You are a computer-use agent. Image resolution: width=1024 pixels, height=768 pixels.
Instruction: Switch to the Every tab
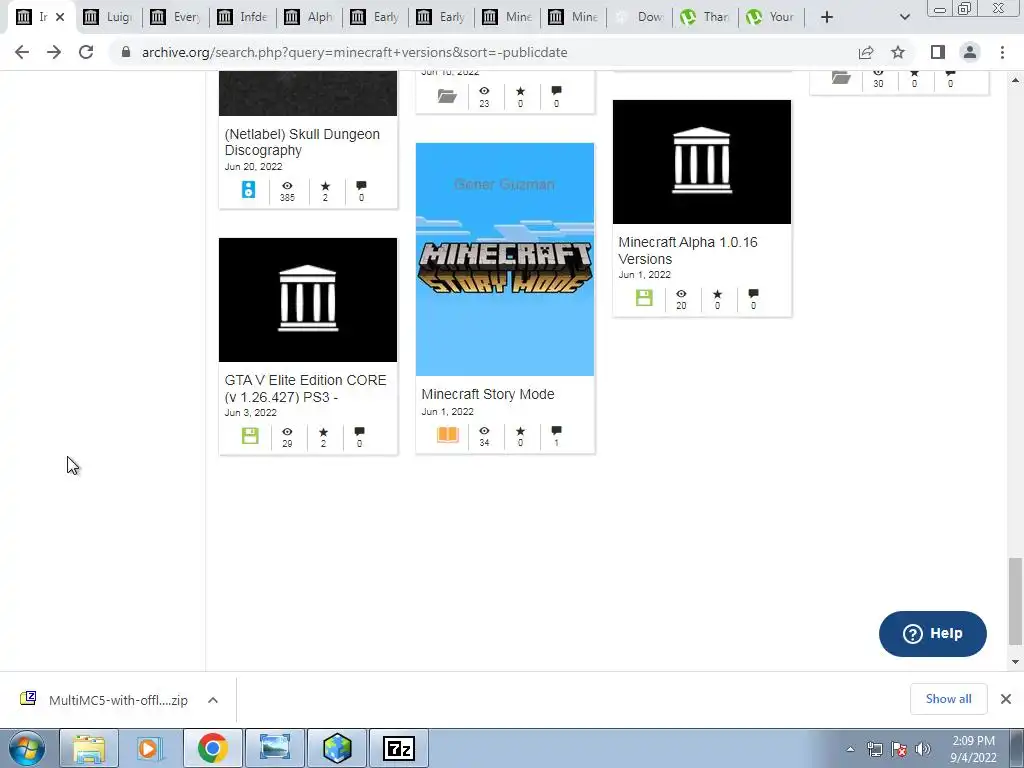pos(175,17)
